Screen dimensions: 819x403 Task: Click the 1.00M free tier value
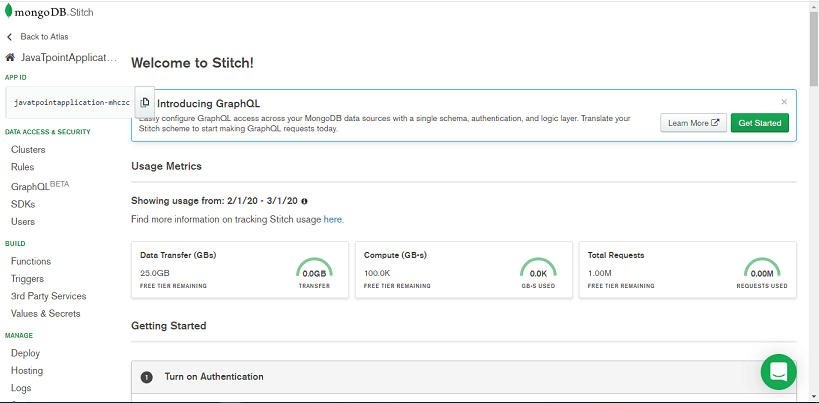600,273
